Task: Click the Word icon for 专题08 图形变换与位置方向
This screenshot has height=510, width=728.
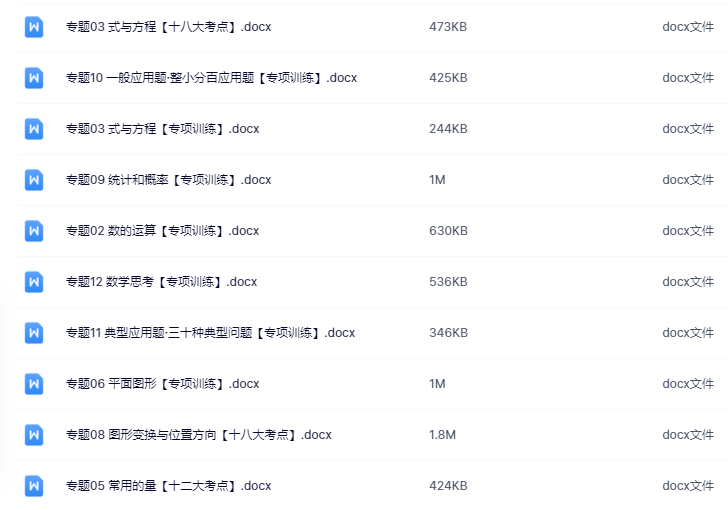Action: point(34,435)
